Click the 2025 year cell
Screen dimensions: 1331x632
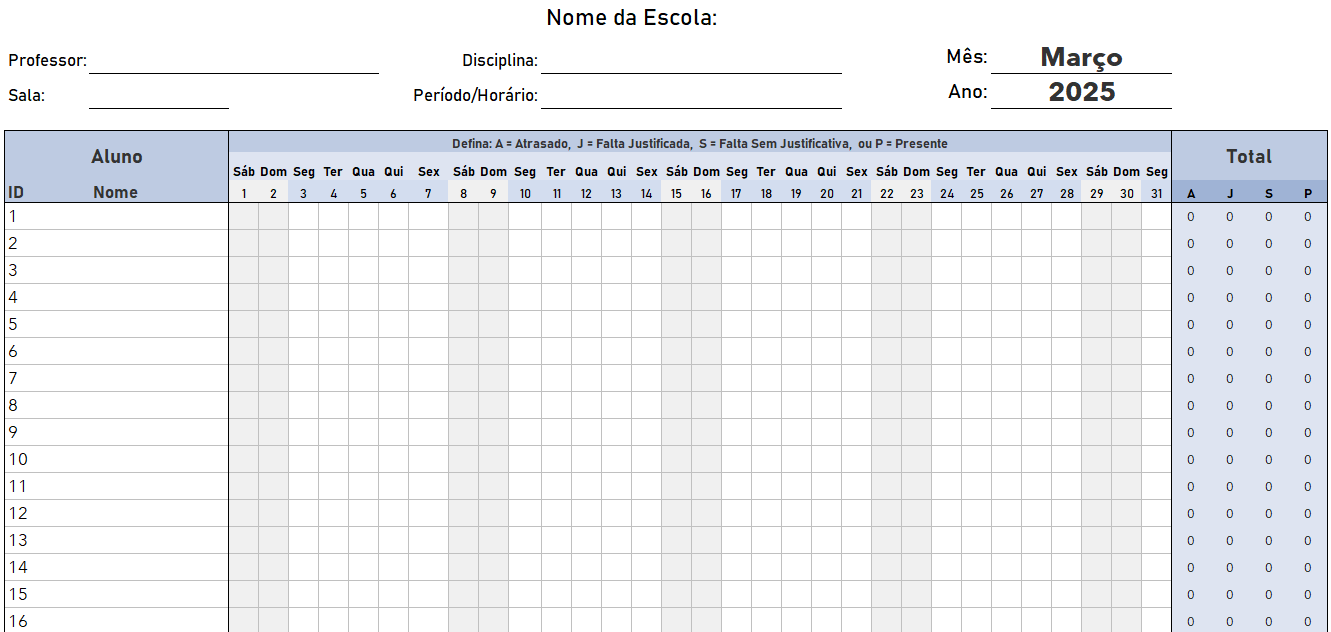pos(1081,93)
